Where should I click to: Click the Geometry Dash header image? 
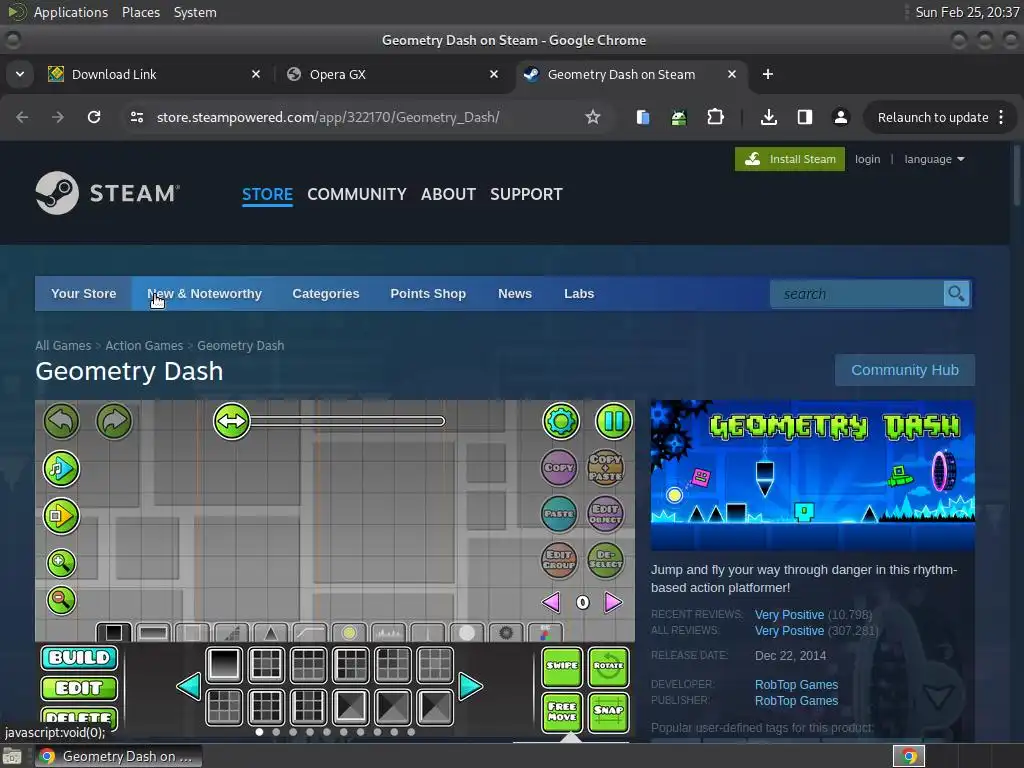pyautogui.click(x=812, y=475)
